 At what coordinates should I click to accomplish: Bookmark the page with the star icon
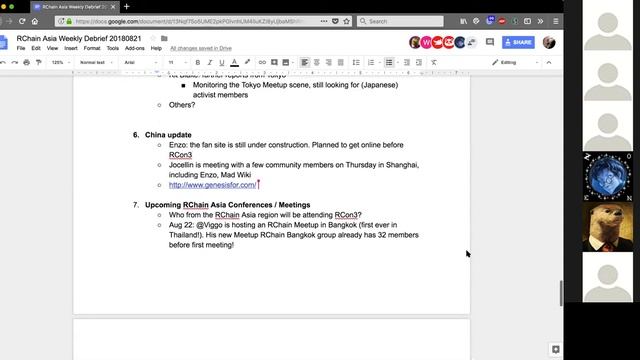click(x=347, y=21)
